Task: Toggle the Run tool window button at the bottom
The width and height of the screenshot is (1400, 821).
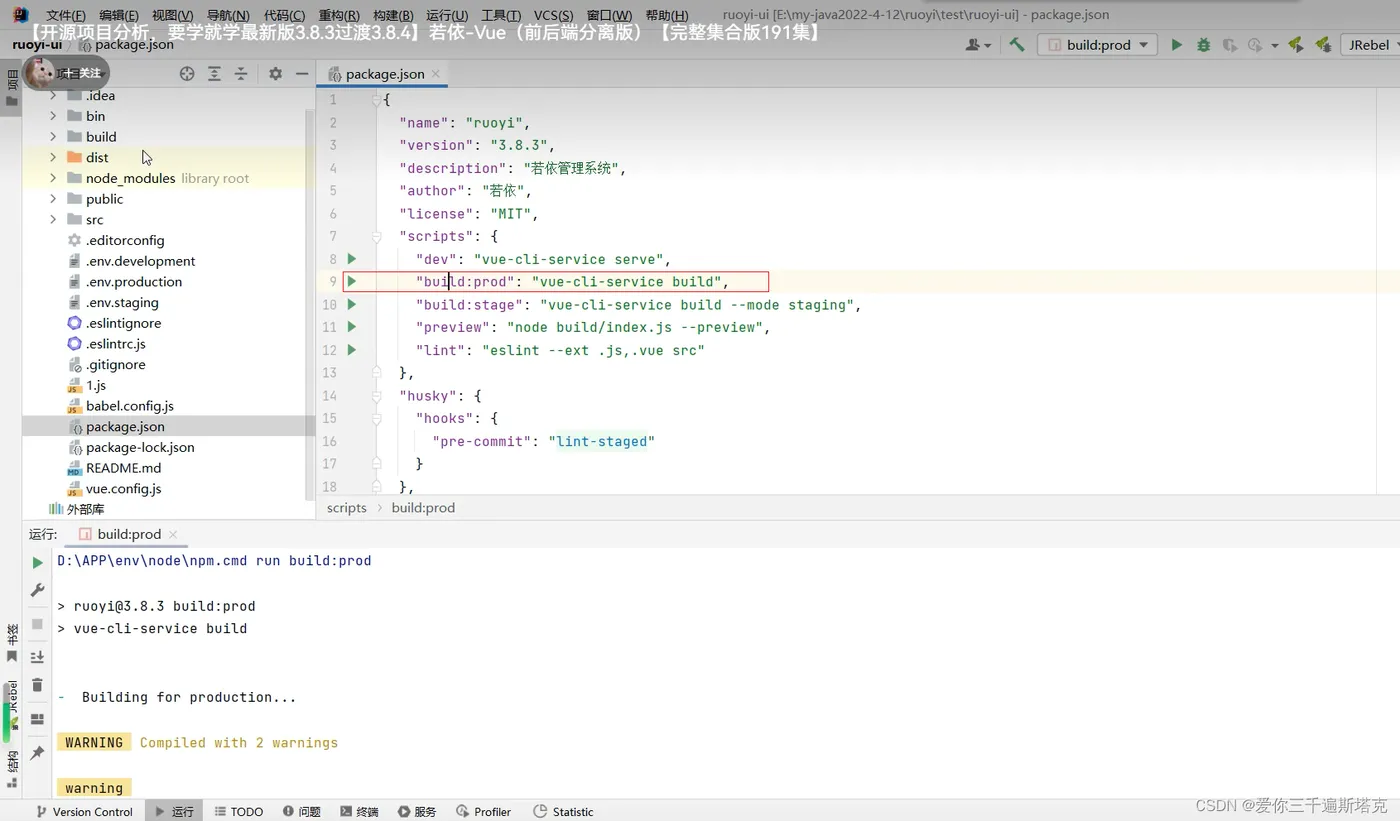Action: point(174,811)
